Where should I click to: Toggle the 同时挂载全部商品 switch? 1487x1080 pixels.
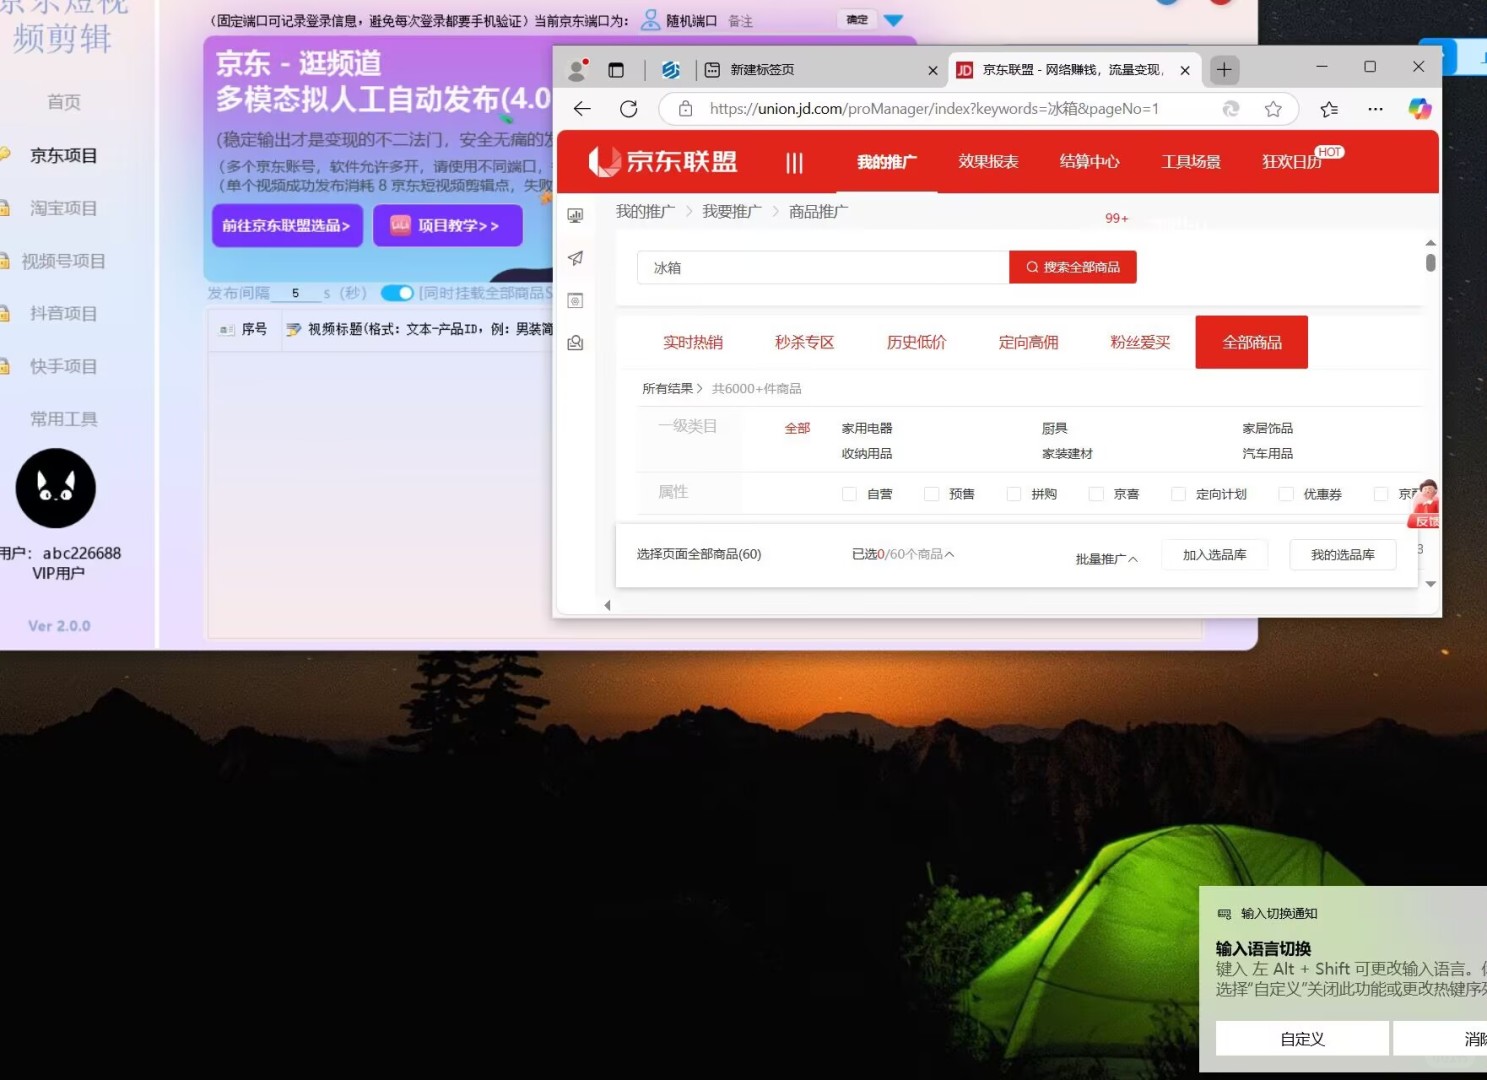click(x=397, y=293)
